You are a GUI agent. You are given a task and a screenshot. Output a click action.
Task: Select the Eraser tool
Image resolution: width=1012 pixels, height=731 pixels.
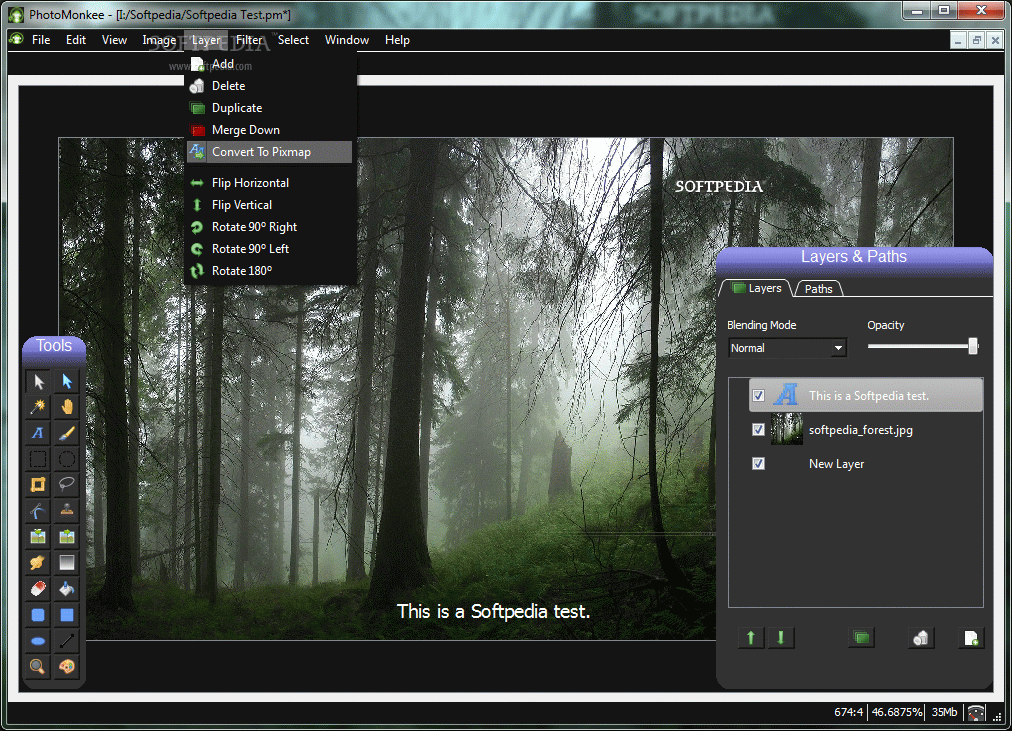[38, 588]
